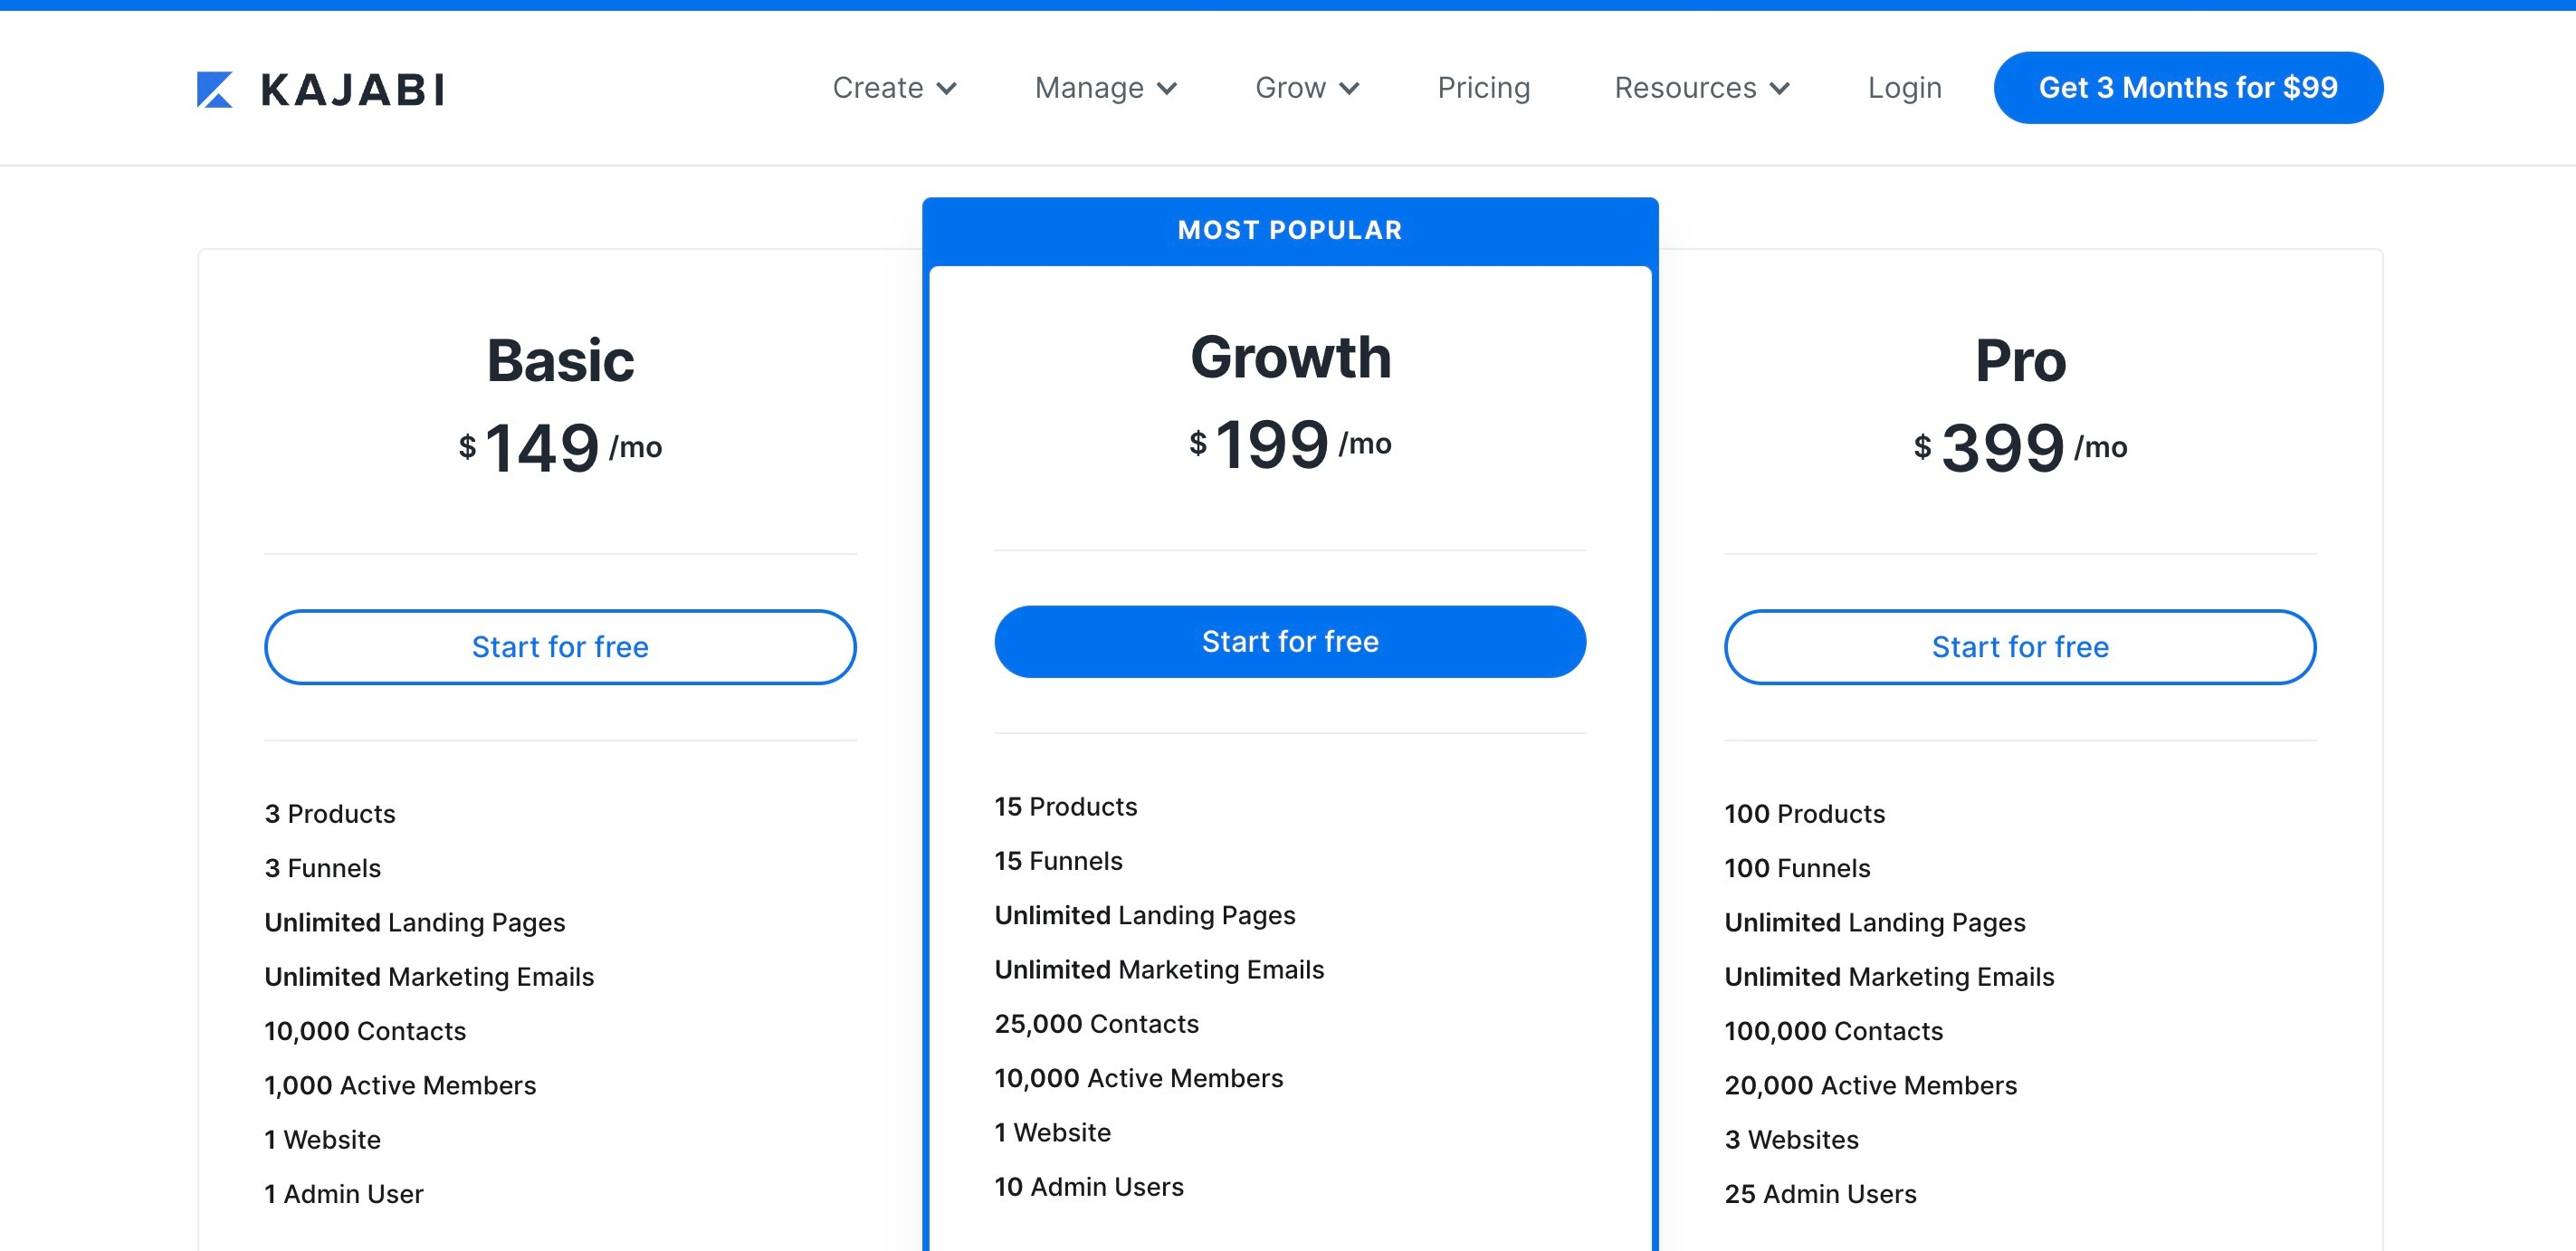Click the KAJABI wordmark in header
Viewport: 2576px width, 1251px height.
coord(353,90)
